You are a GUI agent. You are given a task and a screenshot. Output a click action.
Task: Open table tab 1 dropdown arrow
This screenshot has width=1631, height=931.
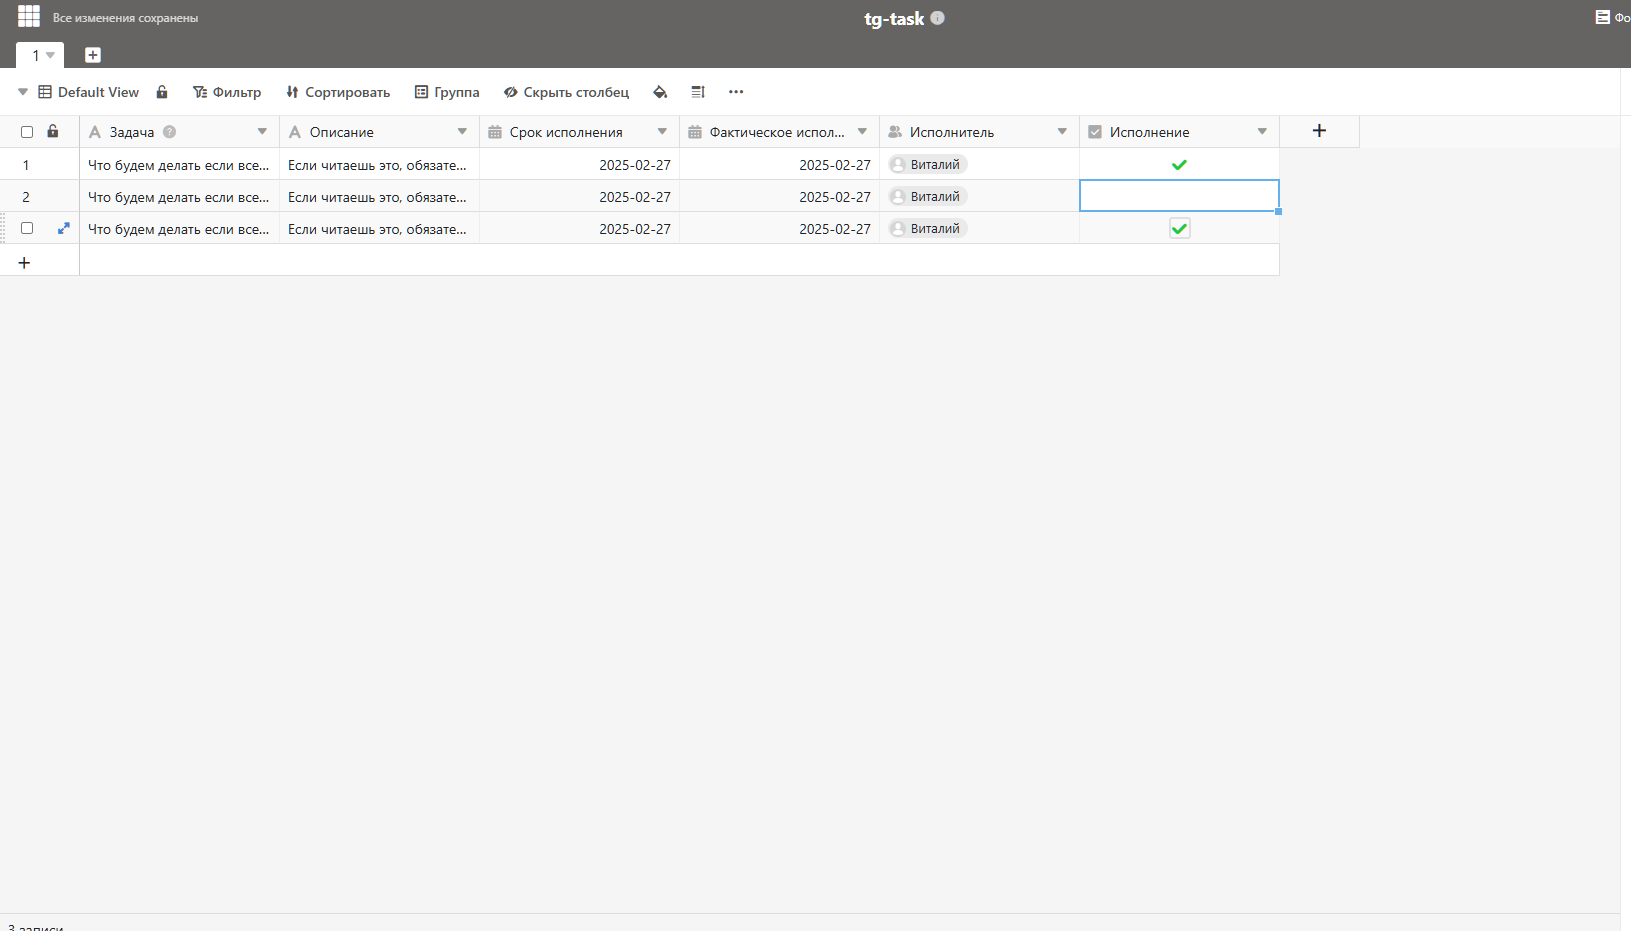[50, 55]
